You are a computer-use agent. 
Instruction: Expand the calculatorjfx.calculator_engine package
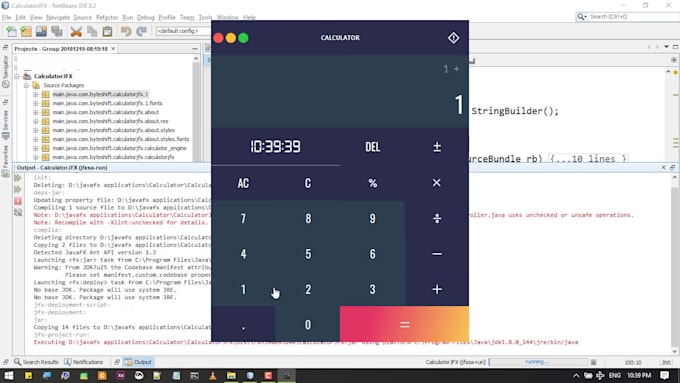point(36,148)
